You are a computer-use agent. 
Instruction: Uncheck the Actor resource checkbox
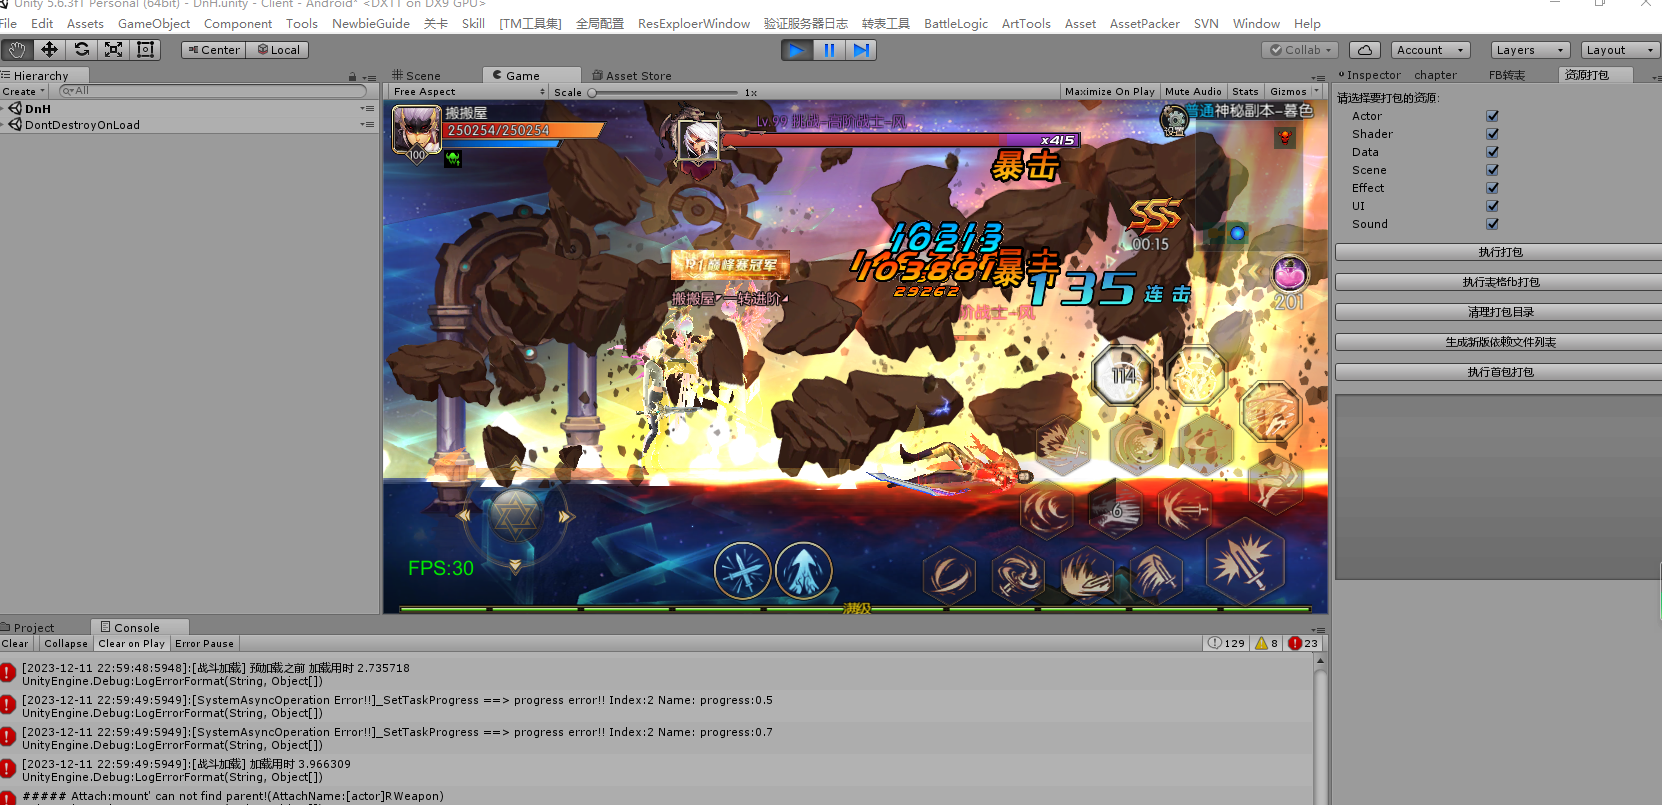(1492, 116)
